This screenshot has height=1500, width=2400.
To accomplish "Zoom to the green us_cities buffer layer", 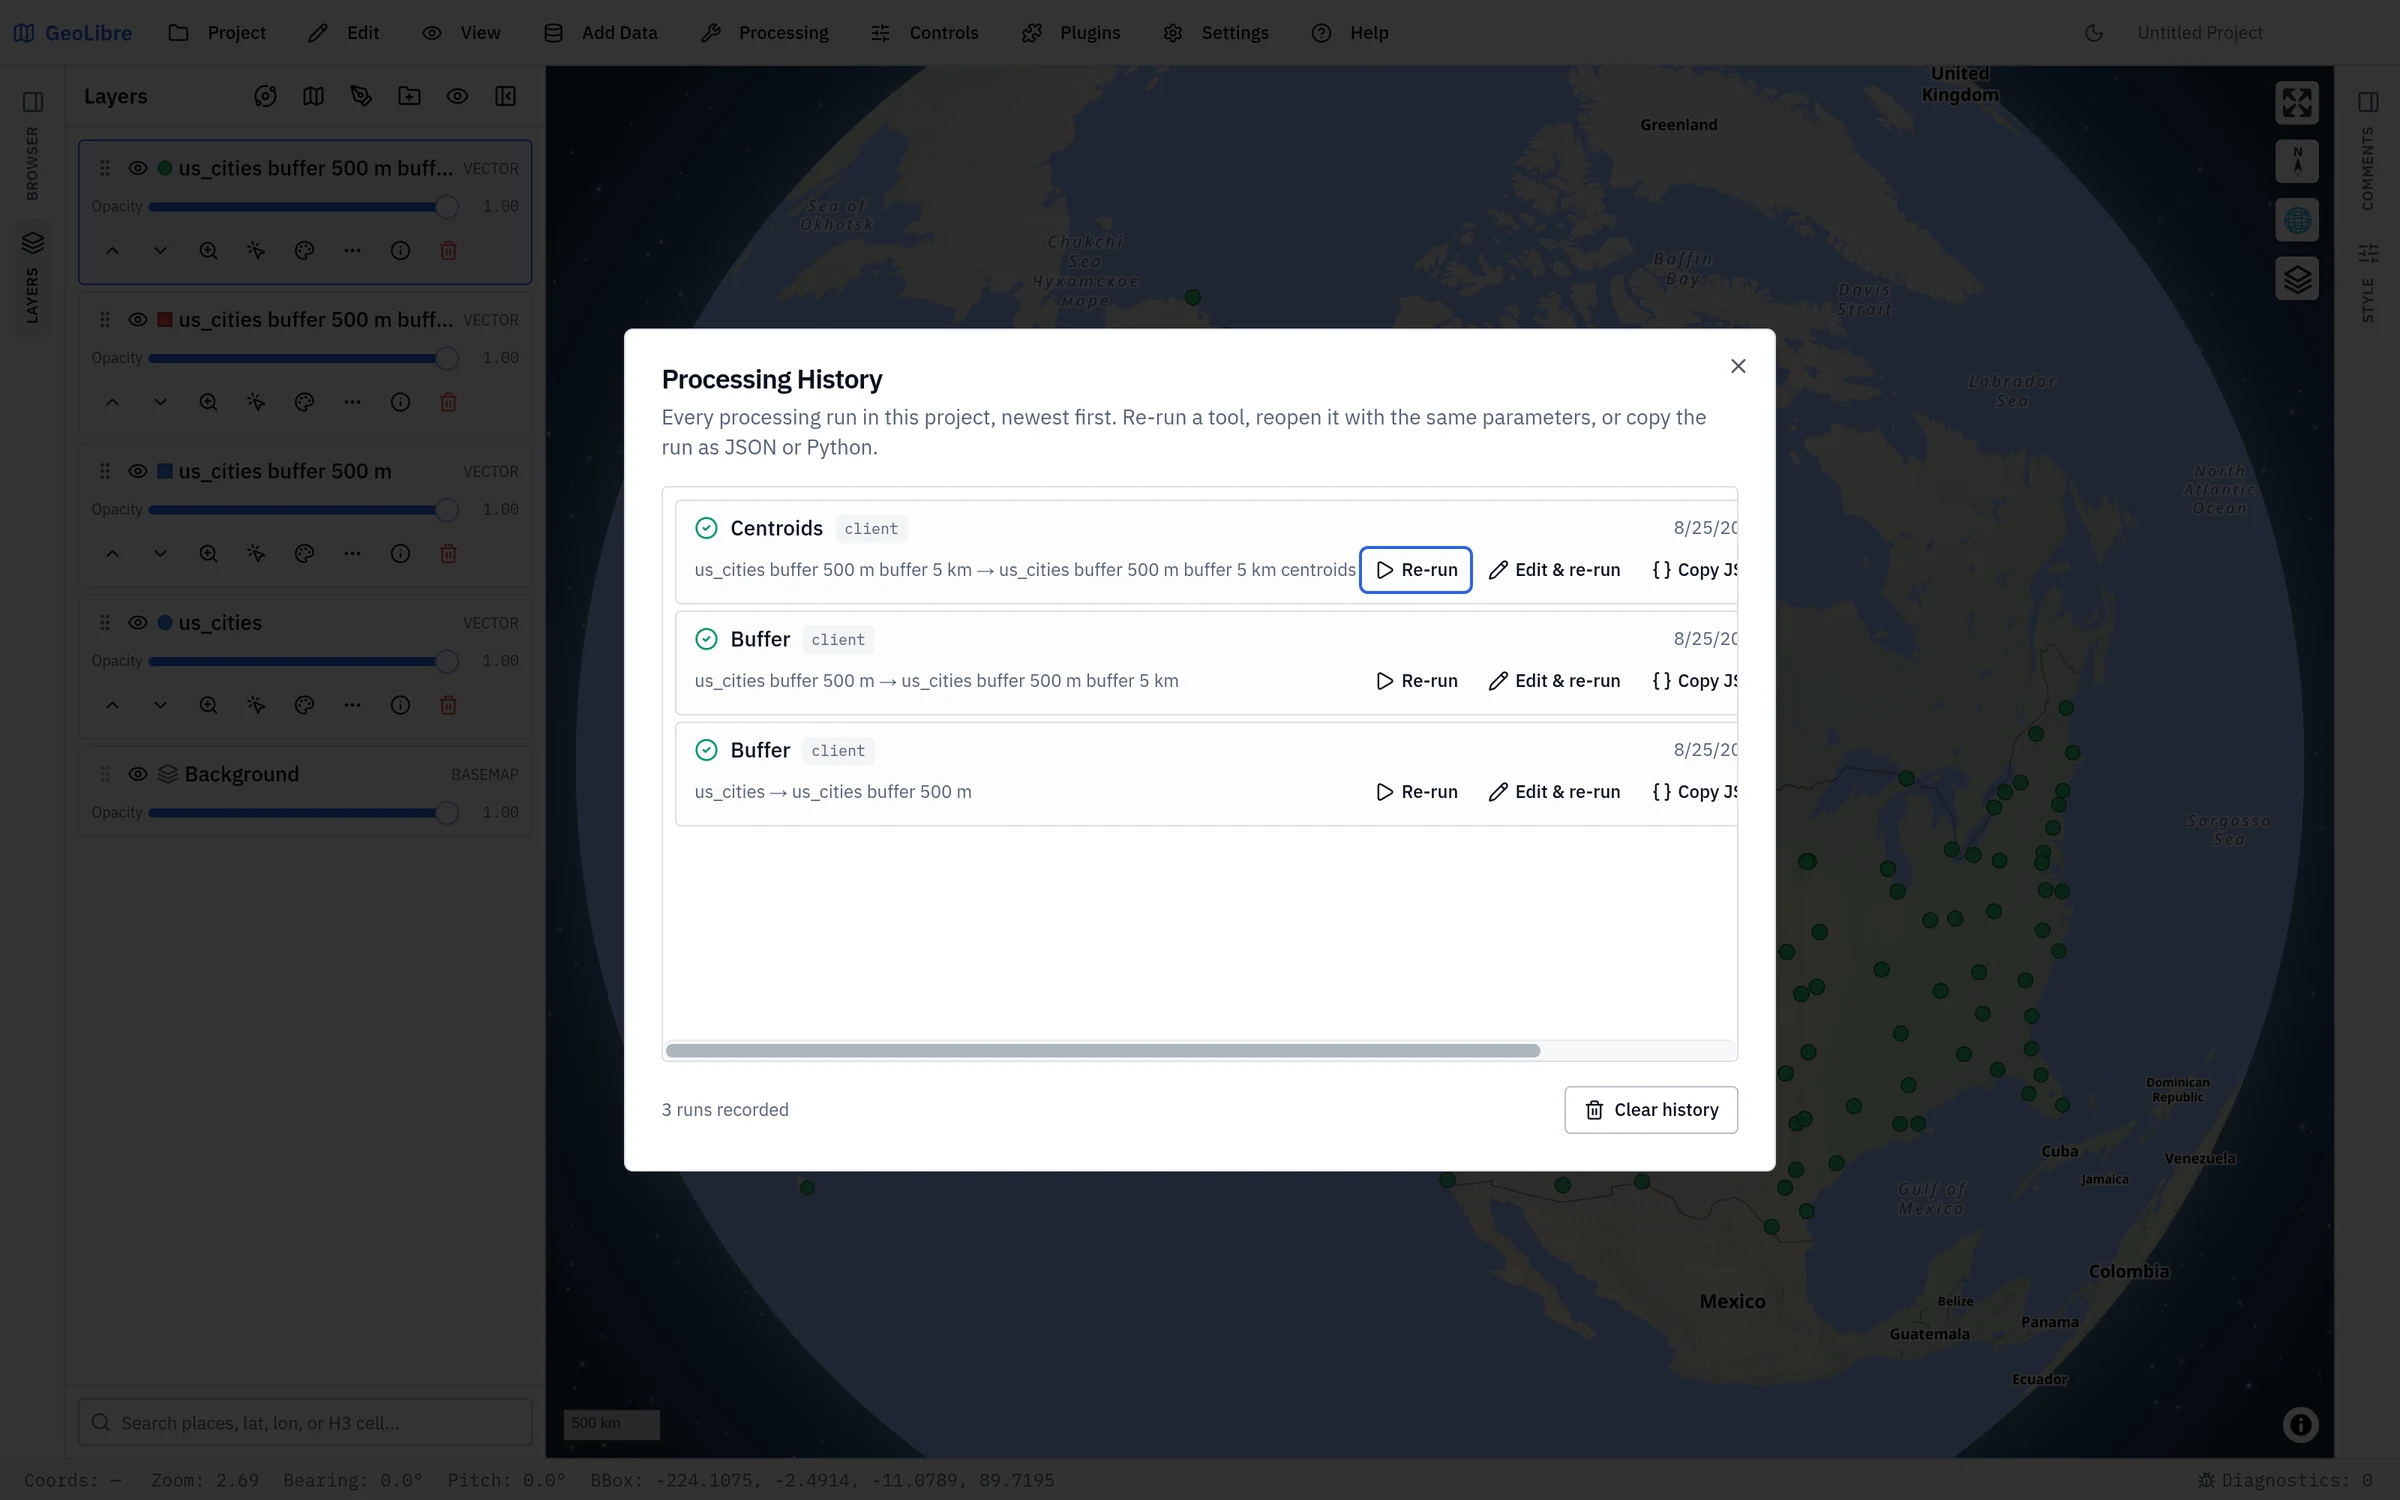I will pos(208,251).
